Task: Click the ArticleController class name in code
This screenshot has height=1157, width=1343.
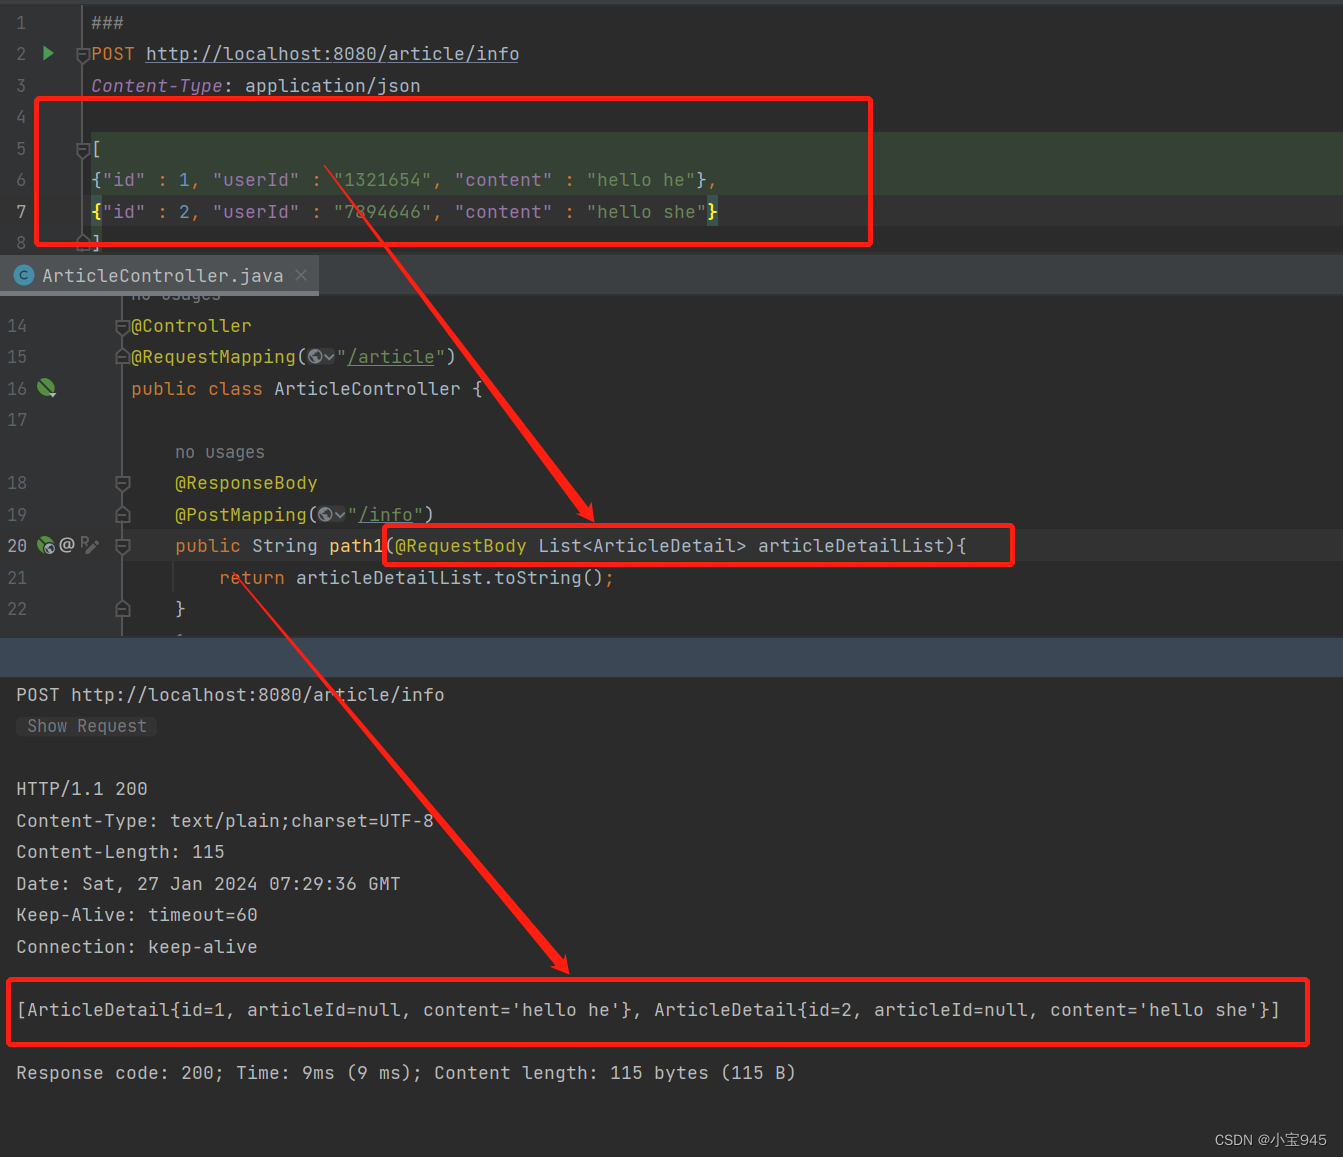Action: [368, 389]
